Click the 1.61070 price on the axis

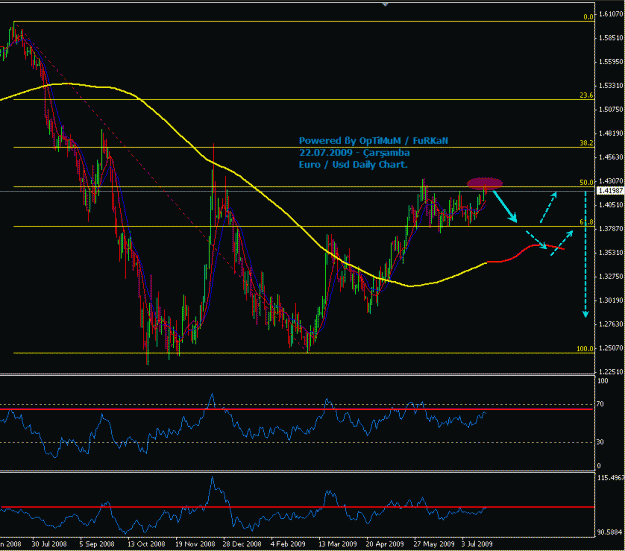coord(611,14)
